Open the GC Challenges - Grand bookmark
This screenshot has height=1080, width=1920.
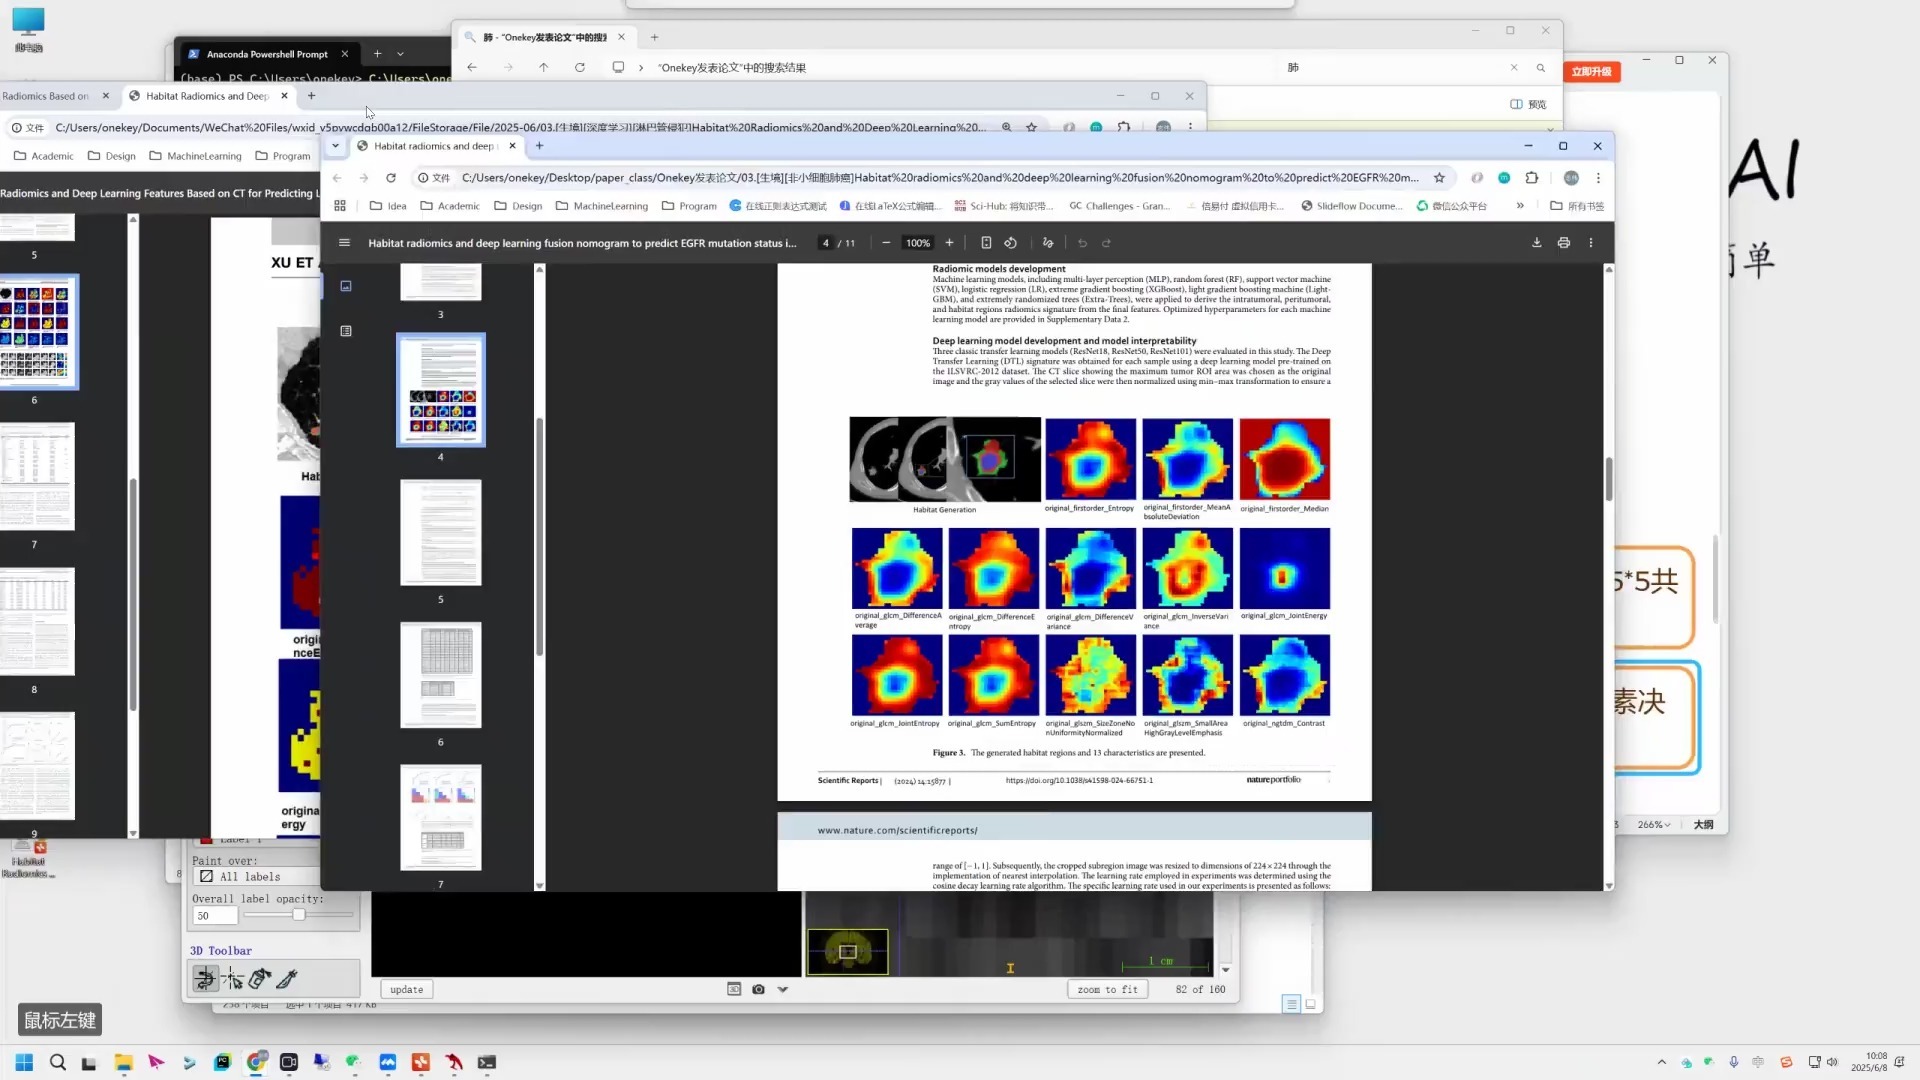click(x=1119, y=206)
